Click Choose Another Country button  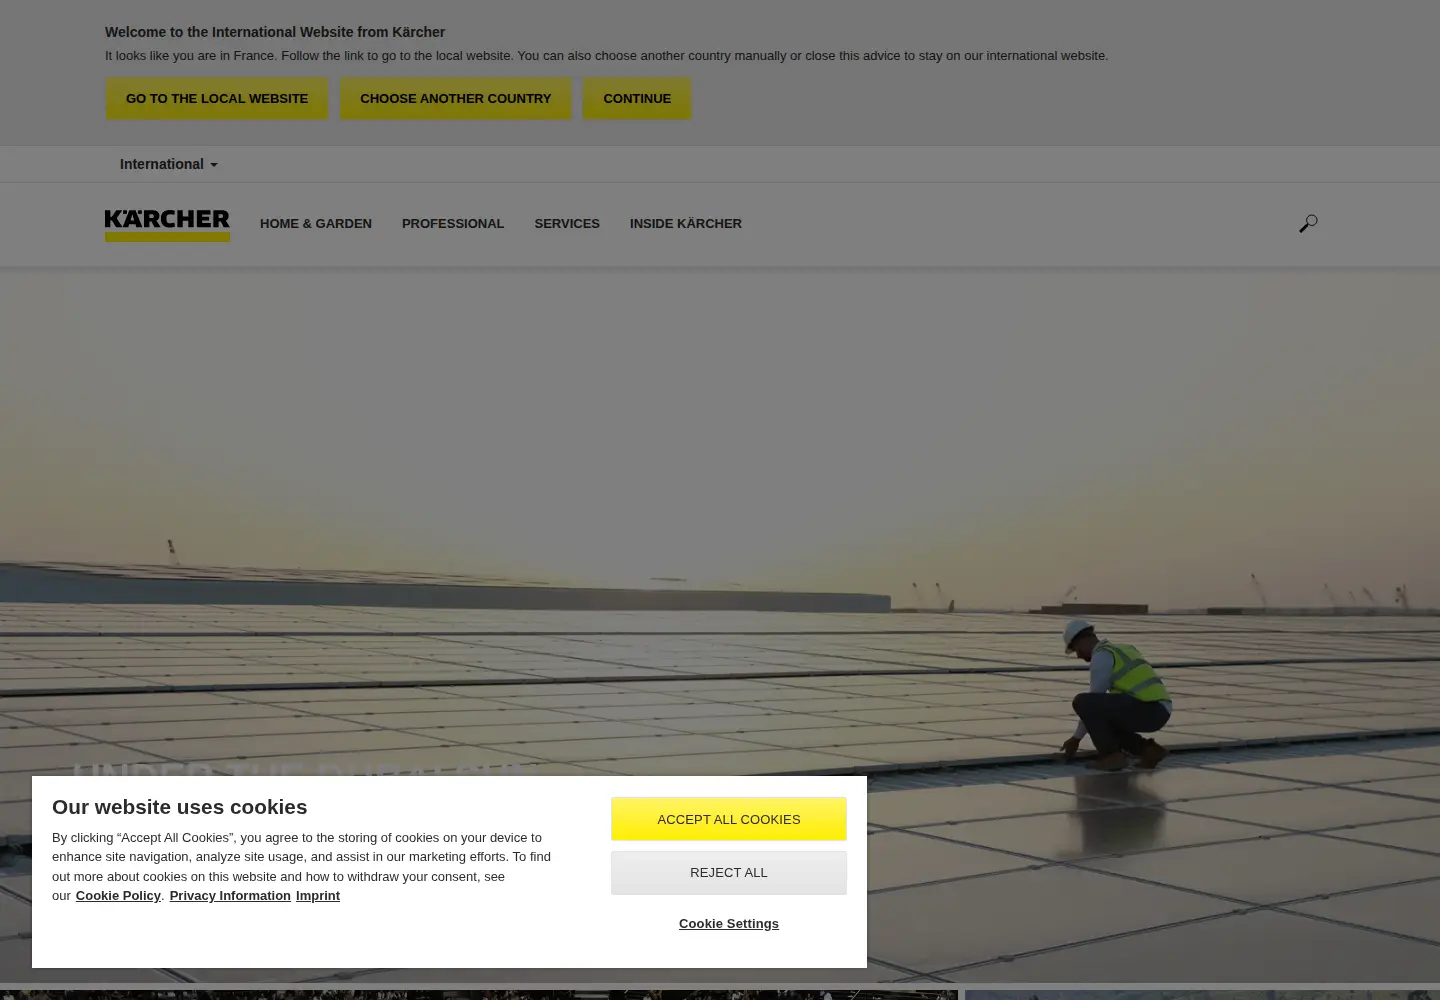point(456,99)
